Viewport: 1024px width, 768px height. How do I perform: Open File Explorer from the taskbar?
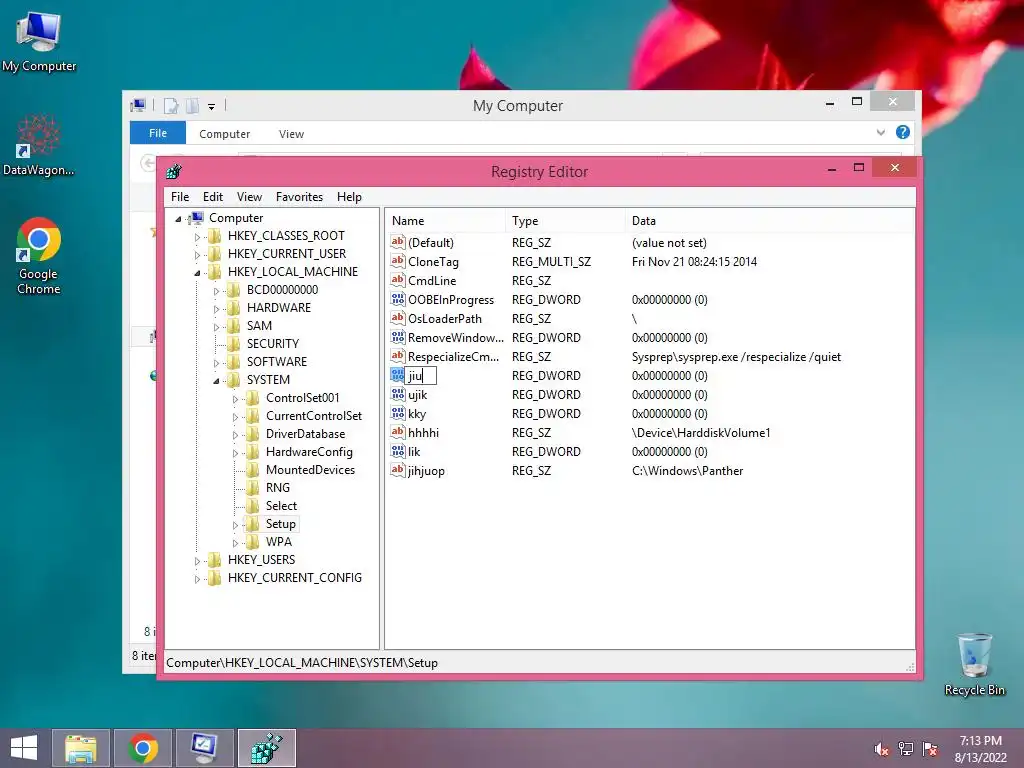81,748
